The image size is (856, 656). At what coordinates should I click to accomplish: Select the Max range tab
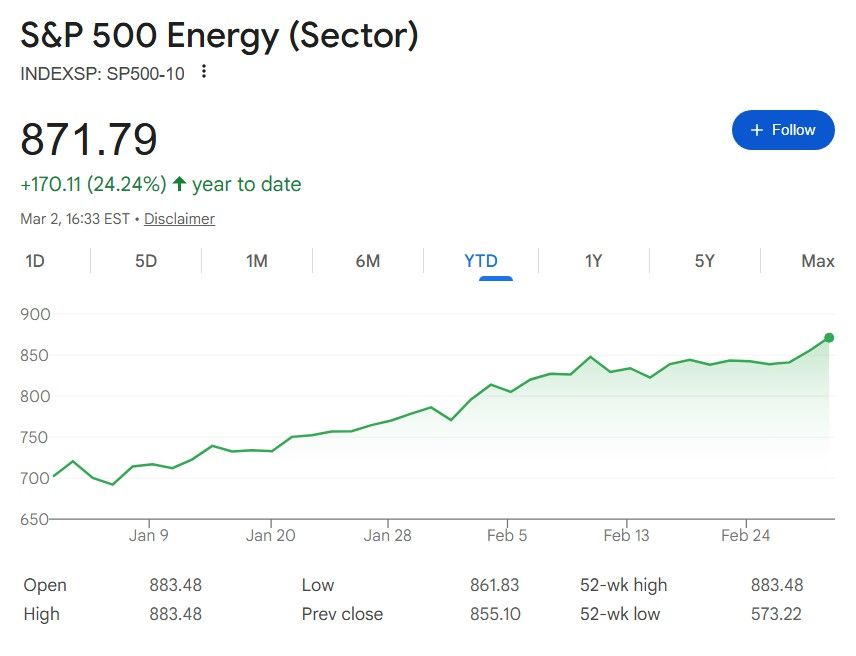pyautogui.click(x=818, y=261)
